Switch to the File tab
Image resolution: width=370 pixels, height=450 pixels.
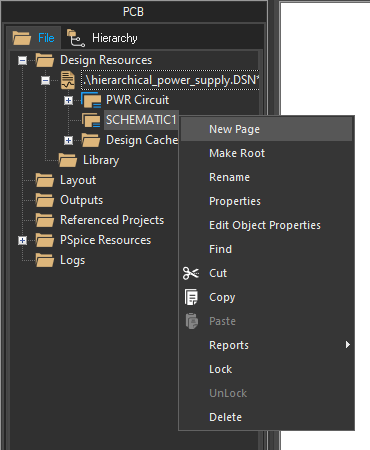[x=33, y=38]
